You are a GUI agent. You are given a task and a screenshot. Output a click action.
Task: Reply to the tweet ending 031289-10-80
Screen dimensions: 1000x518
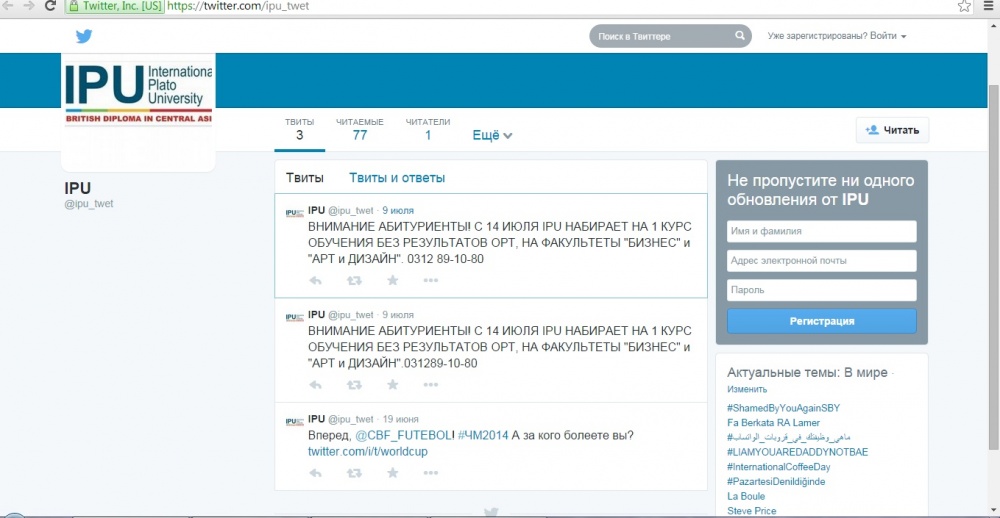pyautogui.click(x=315, y=385)
